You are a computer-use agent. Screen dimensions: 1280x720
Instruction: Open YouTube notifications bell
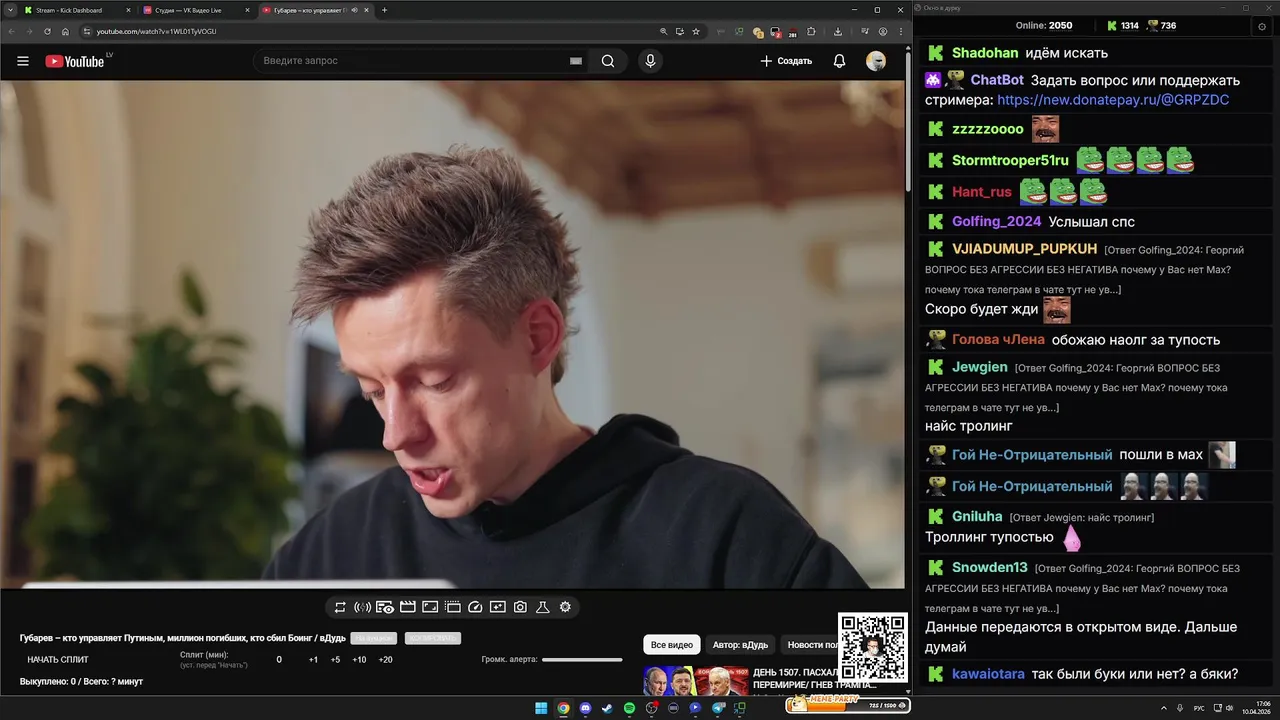coord(839,61)
